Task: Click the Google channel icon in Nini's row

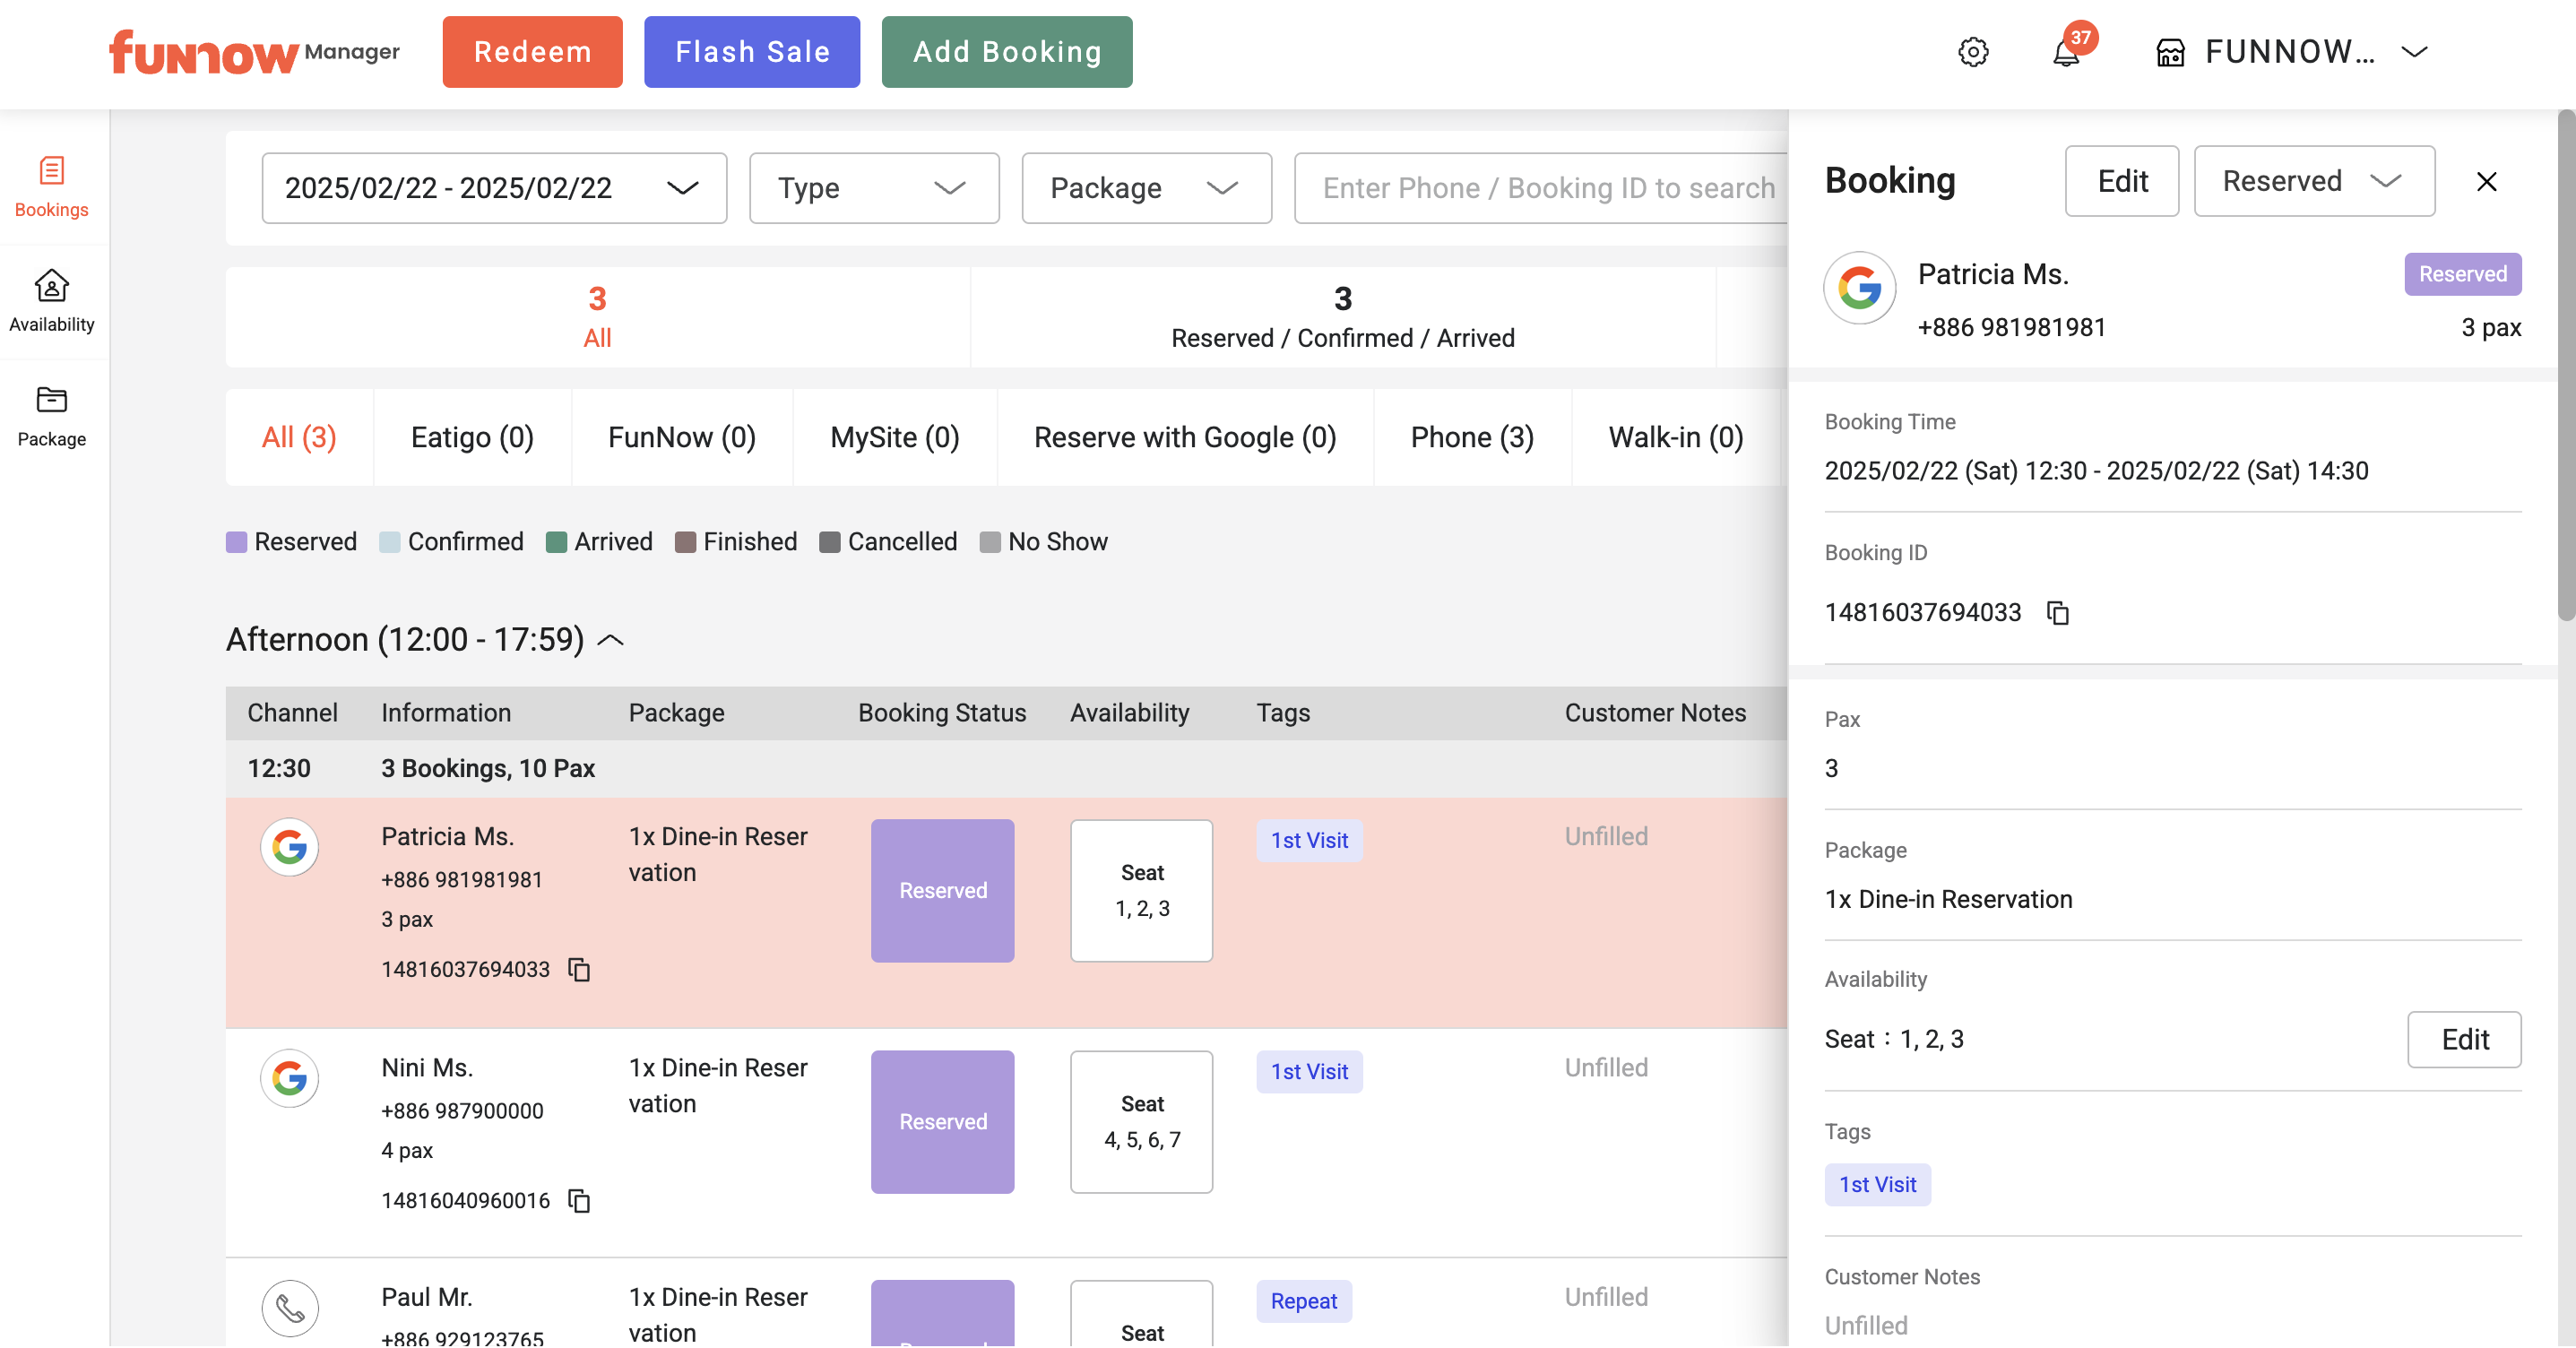Action: point(289,1078)
